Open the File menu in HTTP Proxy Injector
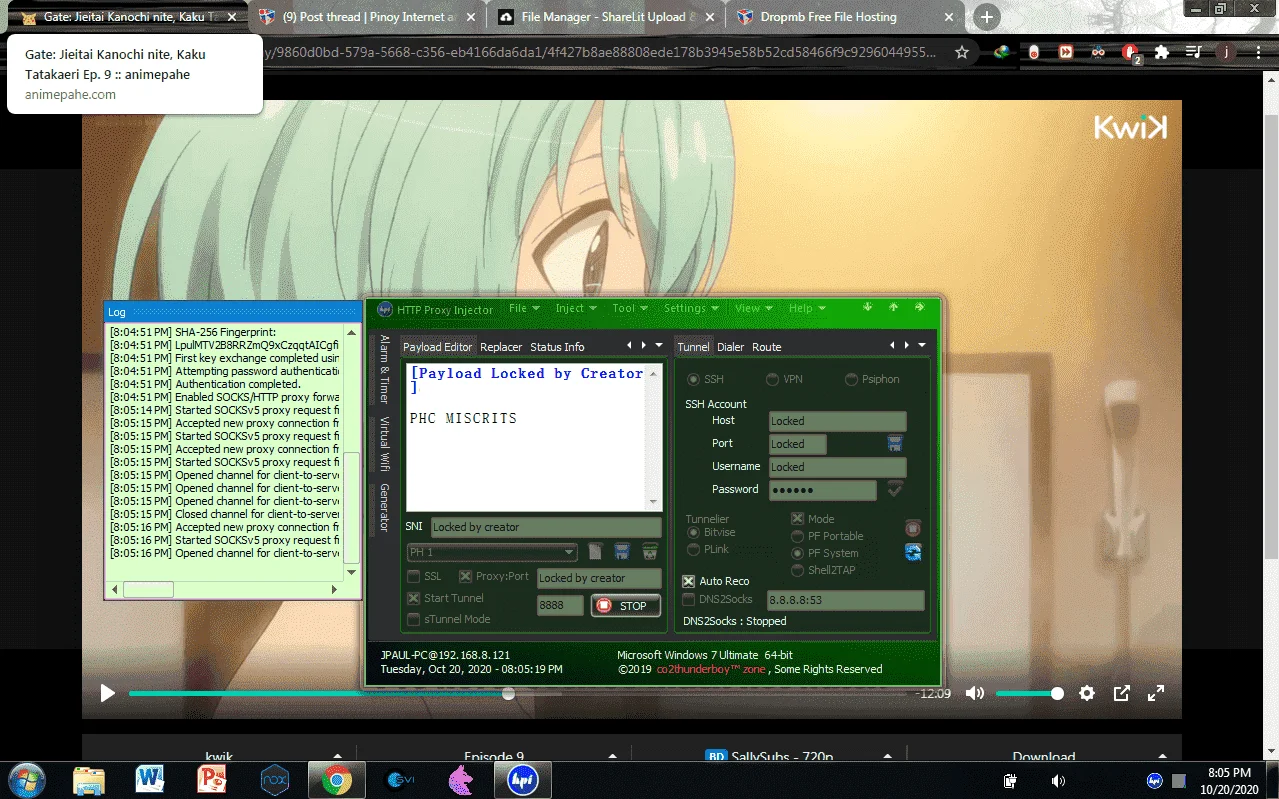The image size is (1279, 799). tap(524, 308)
